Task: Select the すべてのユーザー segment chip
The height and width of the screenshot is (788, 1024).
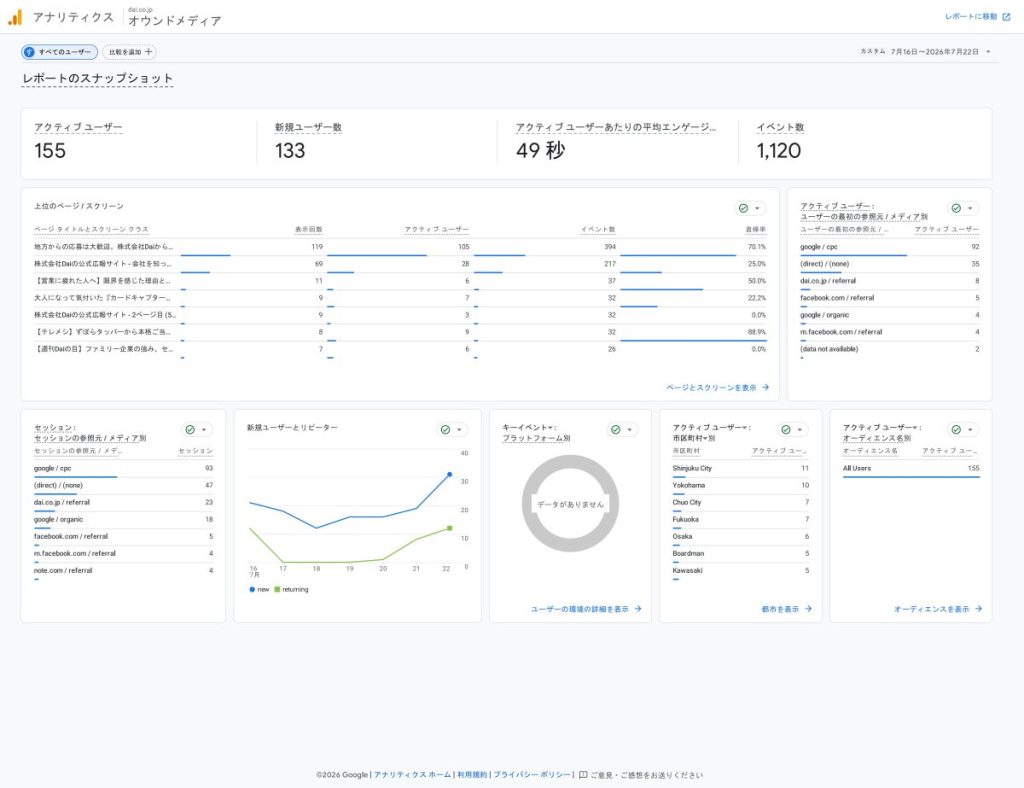Action: coord(59,52)
